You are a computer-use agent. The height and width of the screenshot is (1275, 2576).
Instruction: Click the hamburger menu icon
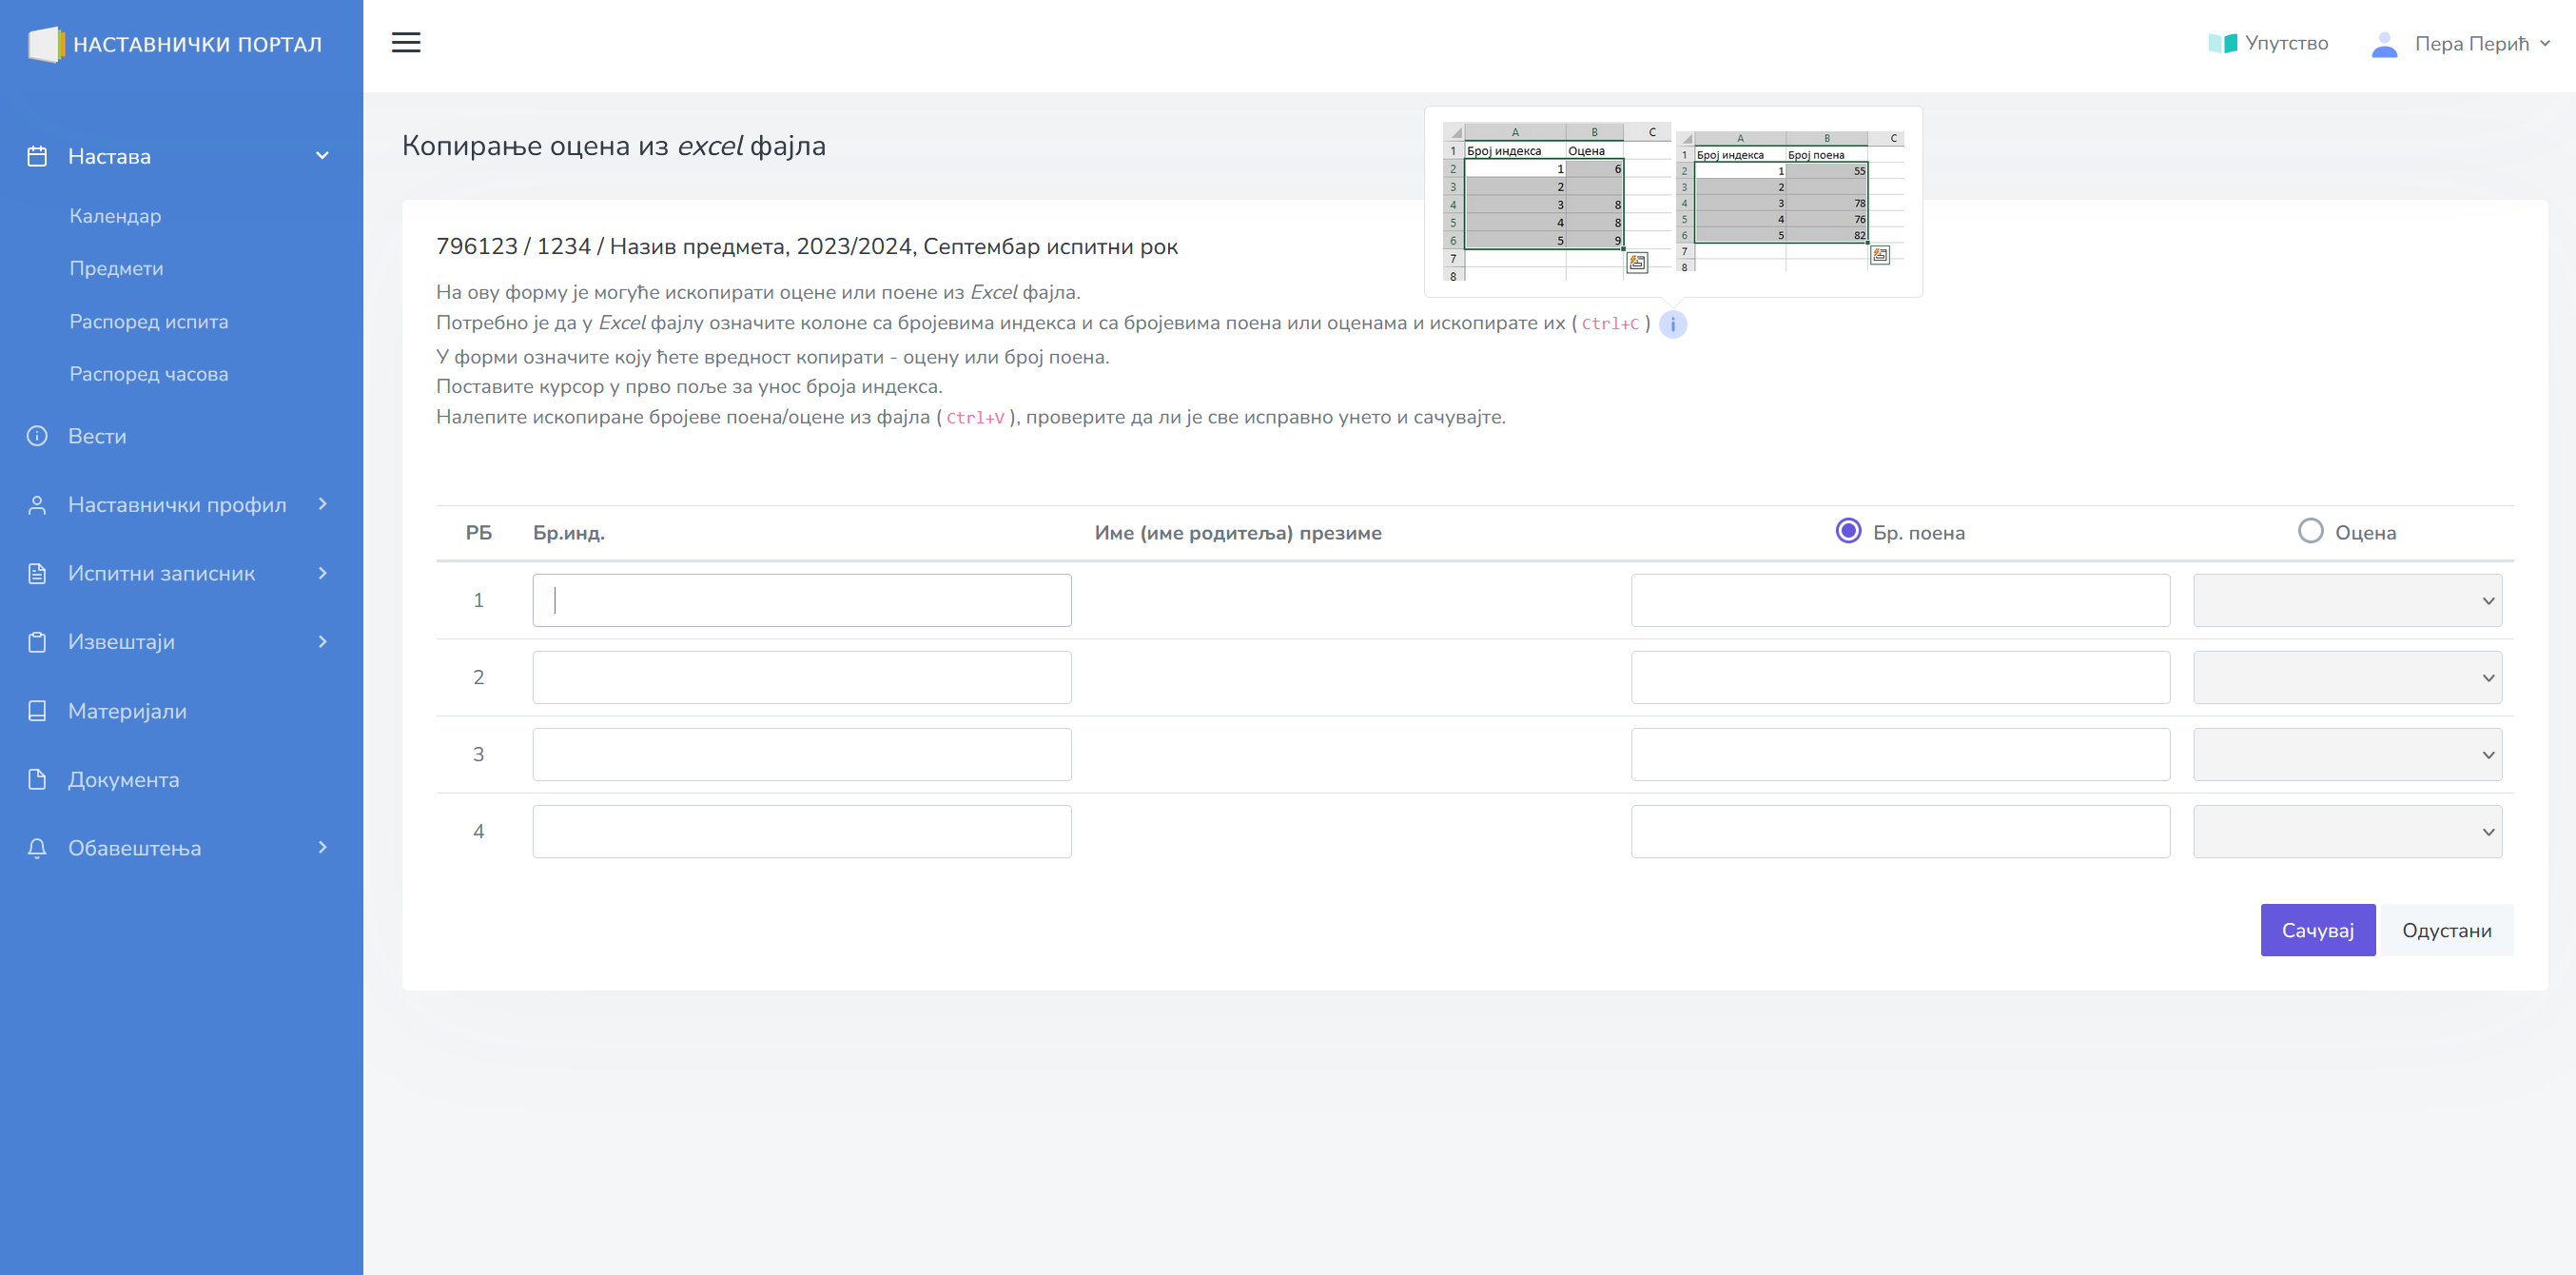405,43
